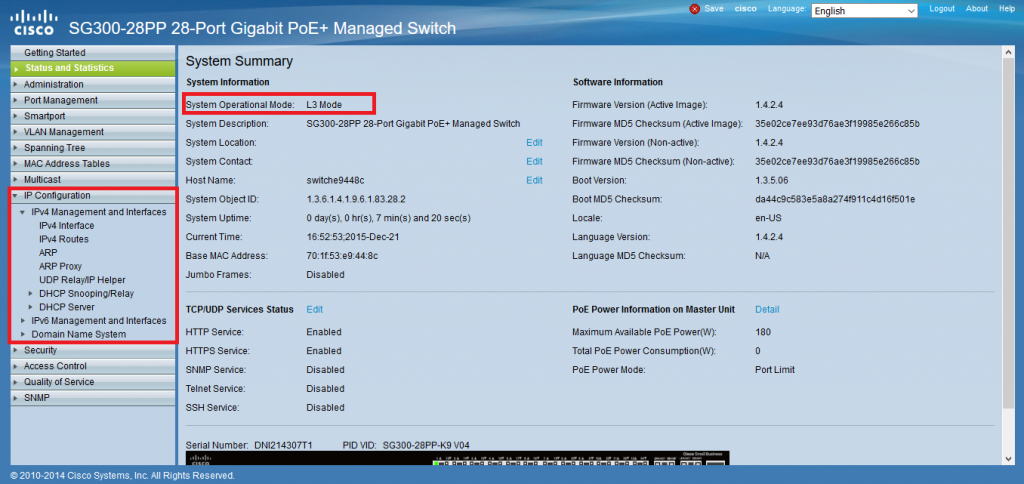Viewport: 1024px width, 484px height.
Task: Expand DHCP Snooping/Relay submenu
Action: pos(86,293)
